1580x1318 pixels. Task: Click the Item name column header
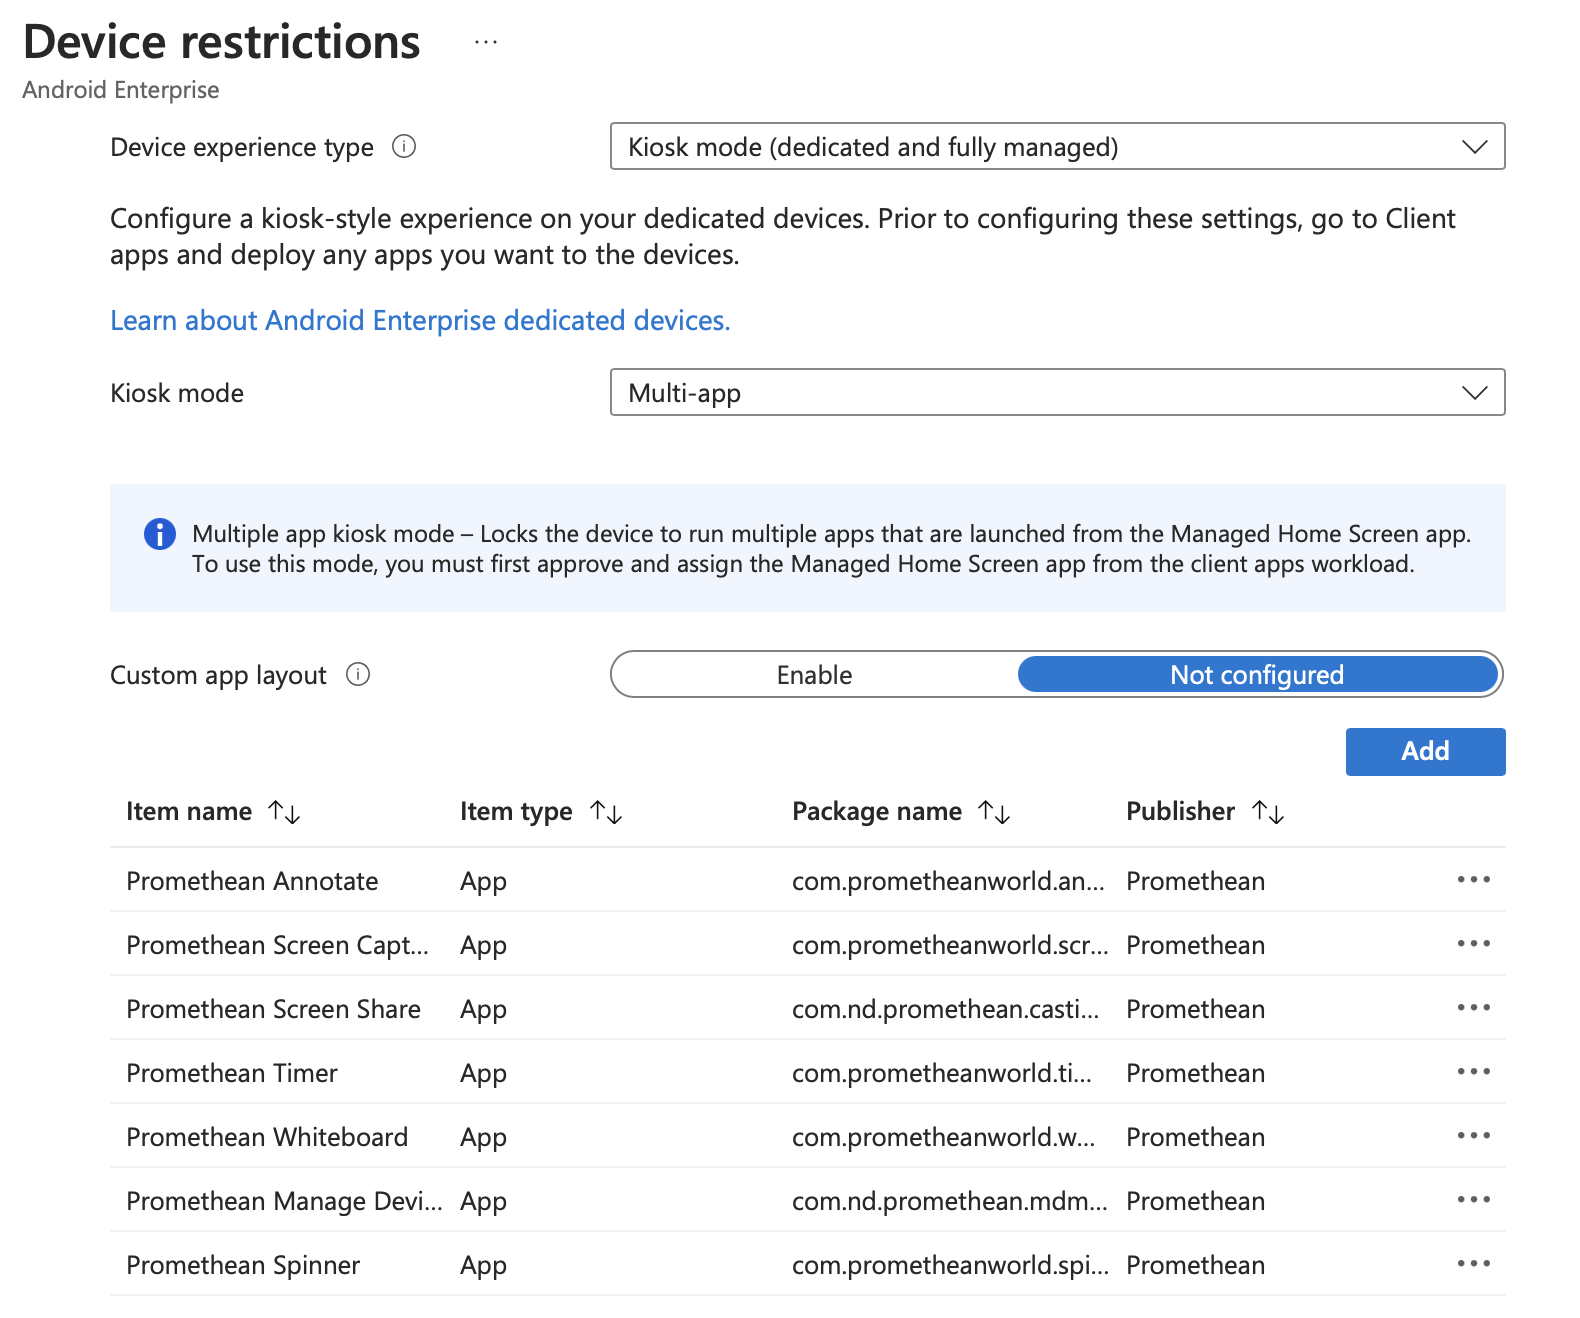(189, 811)
